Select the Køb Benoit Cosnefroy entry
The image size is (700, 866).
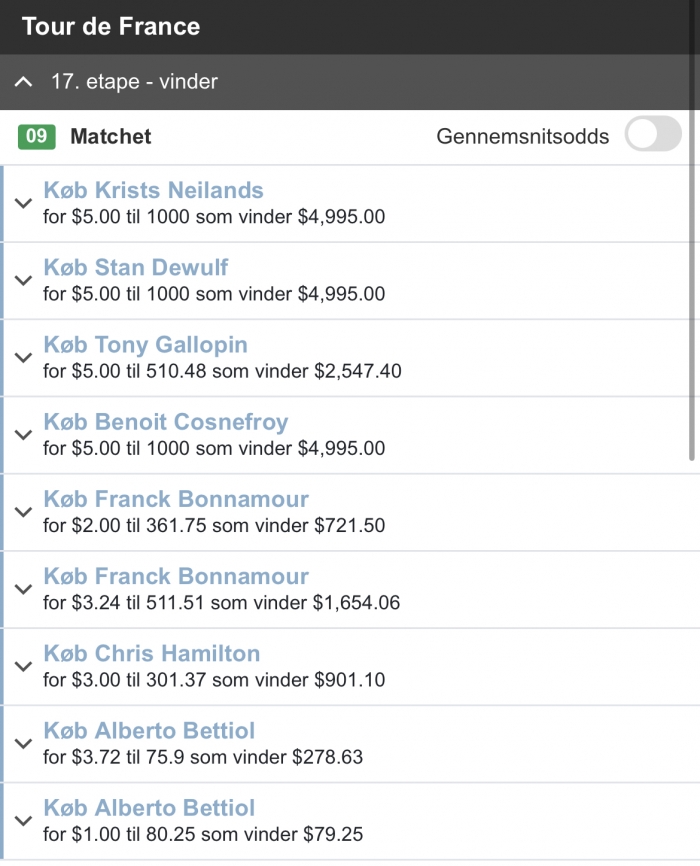coord(166,423)
